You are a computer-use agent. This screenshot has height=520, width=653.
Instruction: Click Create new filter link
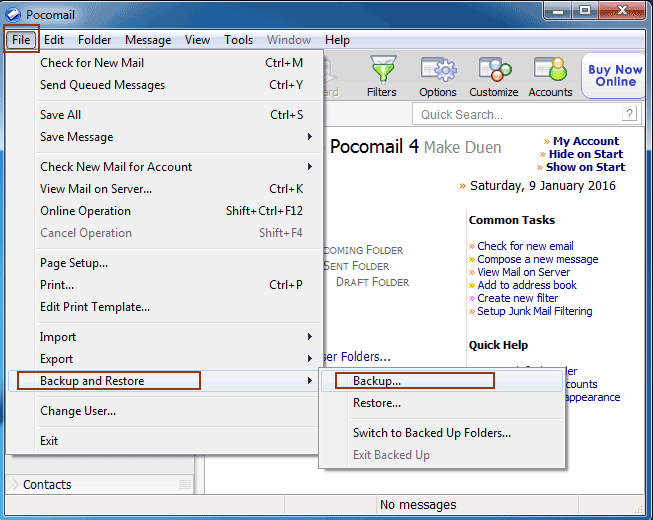(518, 298)
